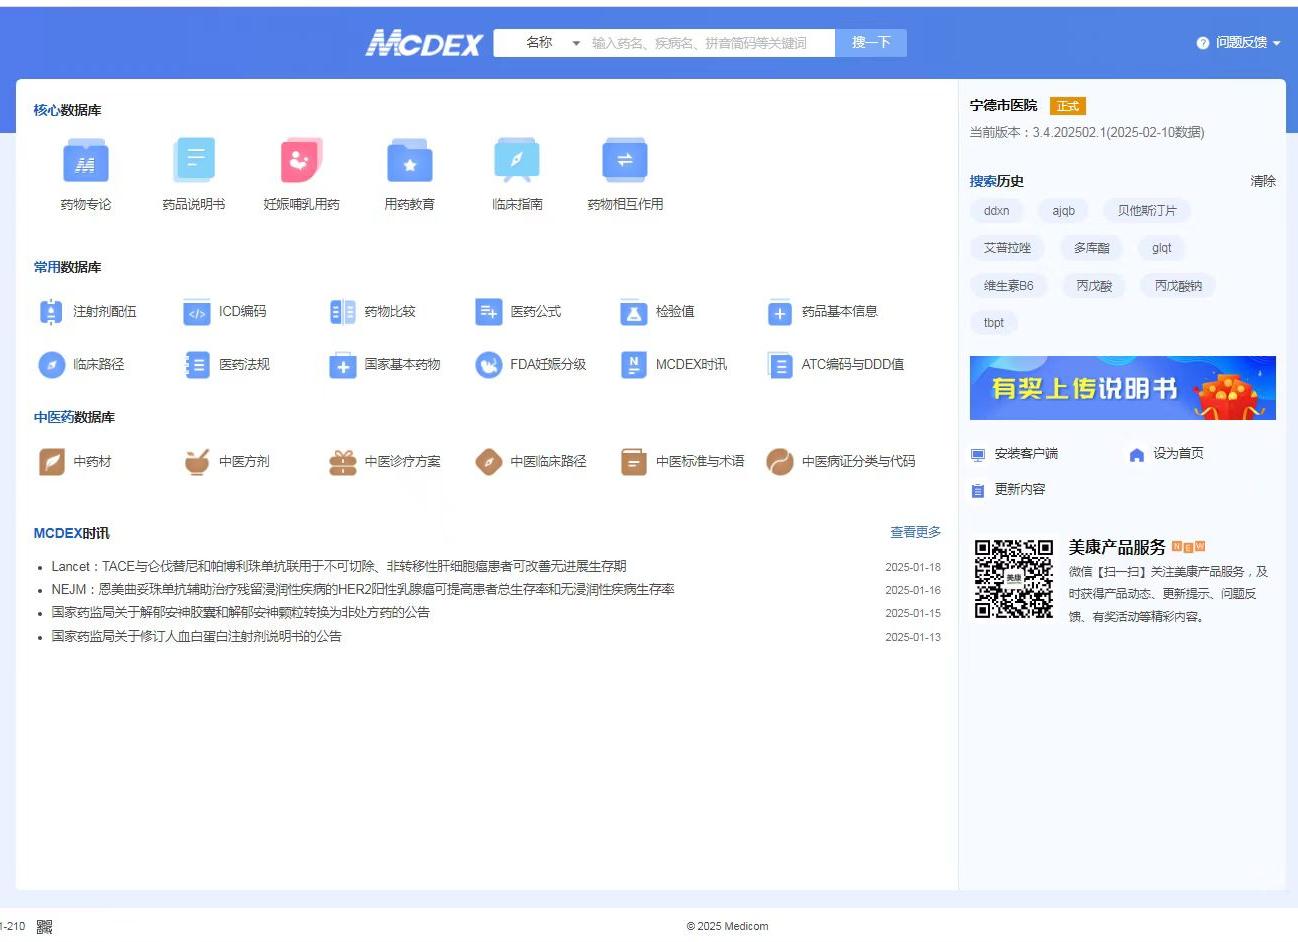Open the 药品说明书 icon
1298x942 pixels.
click(194, 161)
